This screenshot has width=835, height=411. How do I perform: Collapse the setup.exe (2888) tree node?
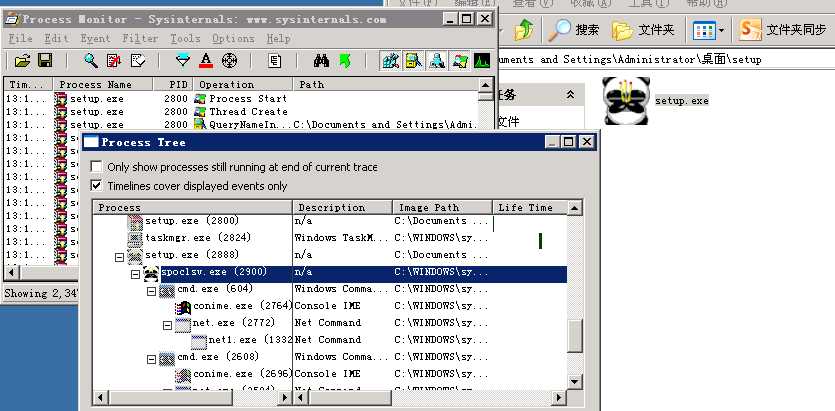click(x=119, y=257)
